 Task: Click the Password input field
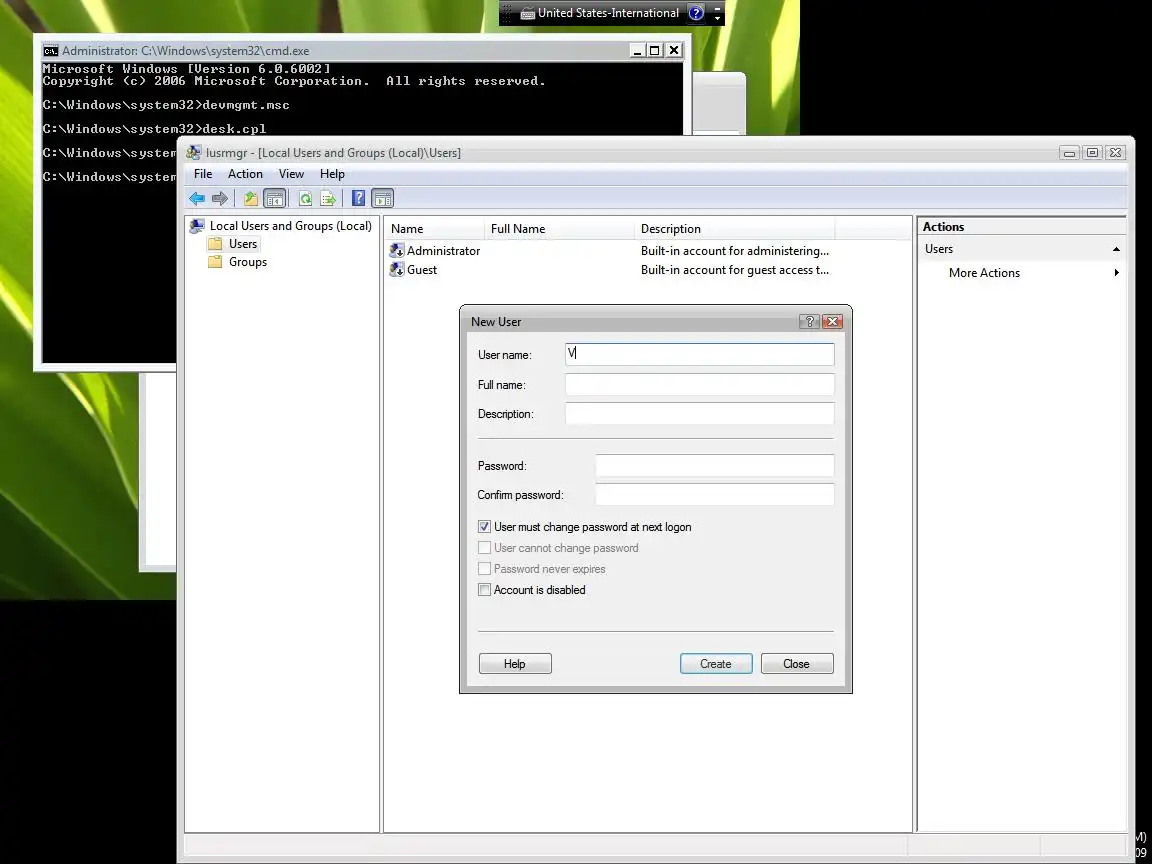(714, 465)
